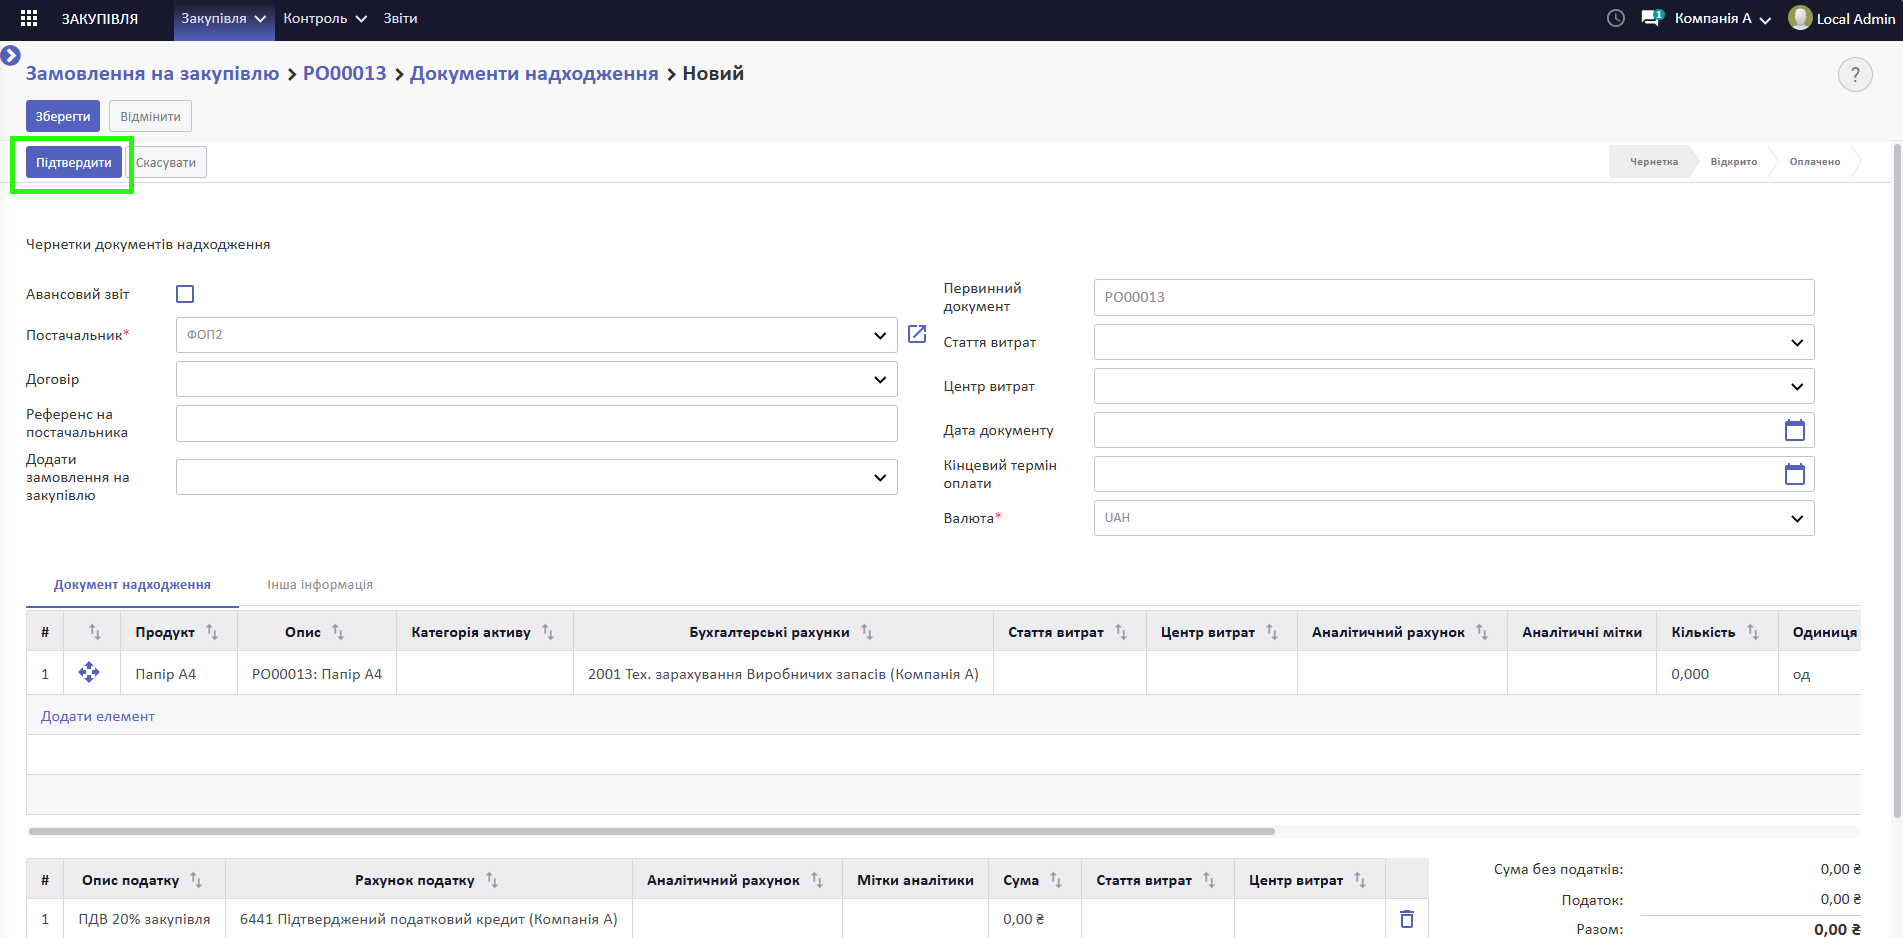Click the Чернетка status stage

tap(1653, 162)
